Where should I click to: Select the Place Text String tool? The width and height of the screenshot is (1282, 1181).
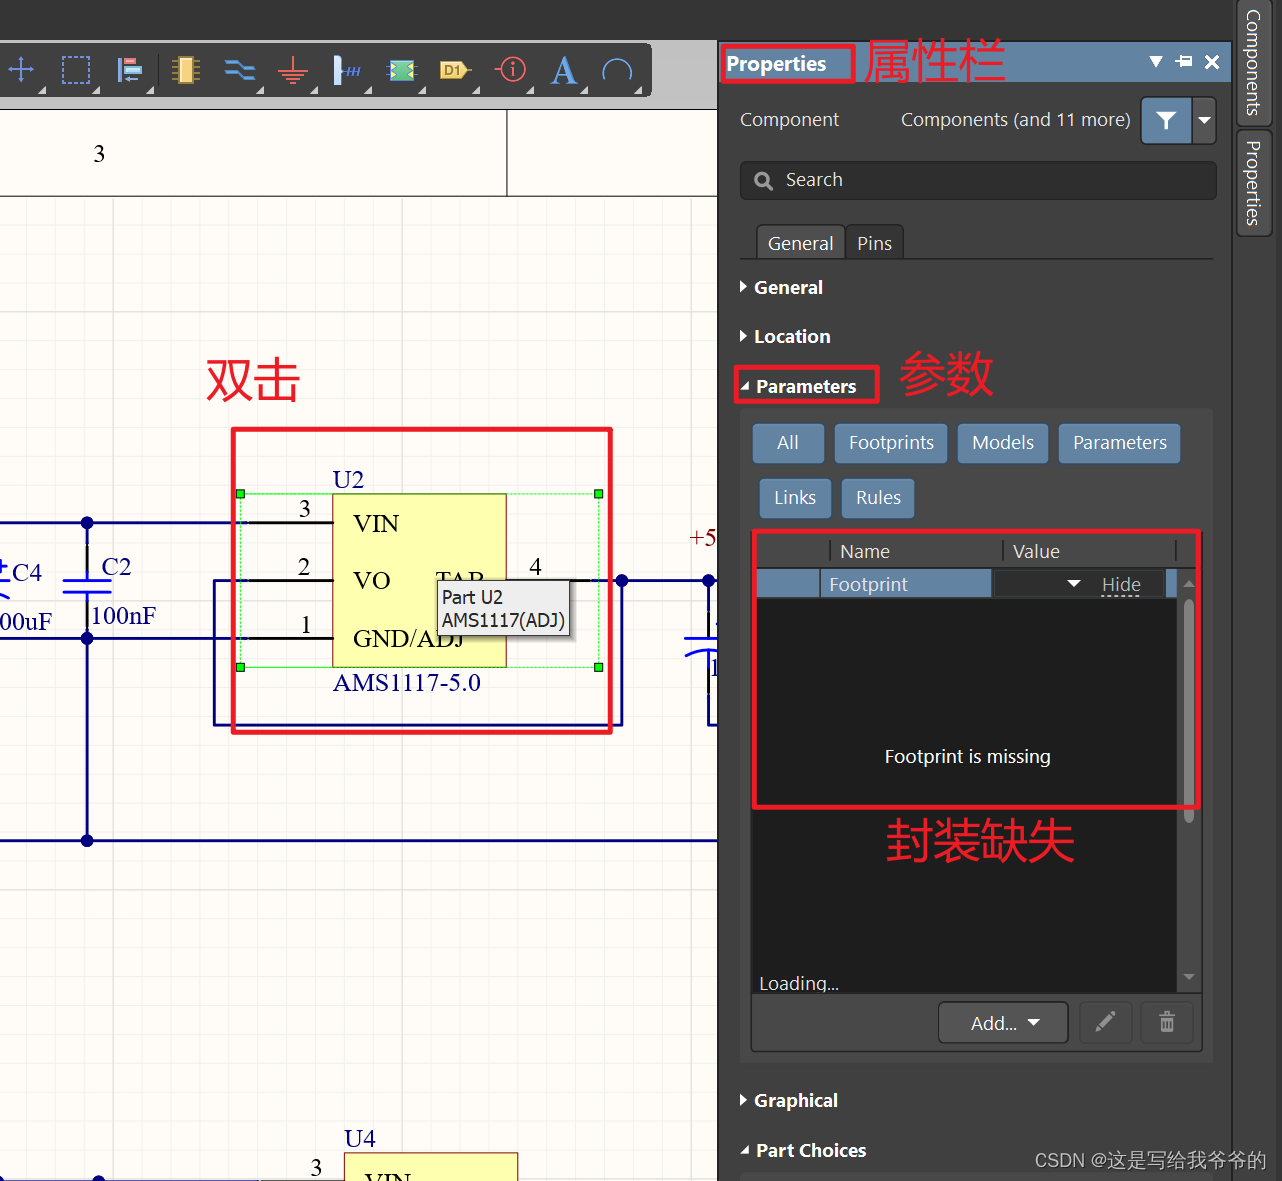pos(564,70)
